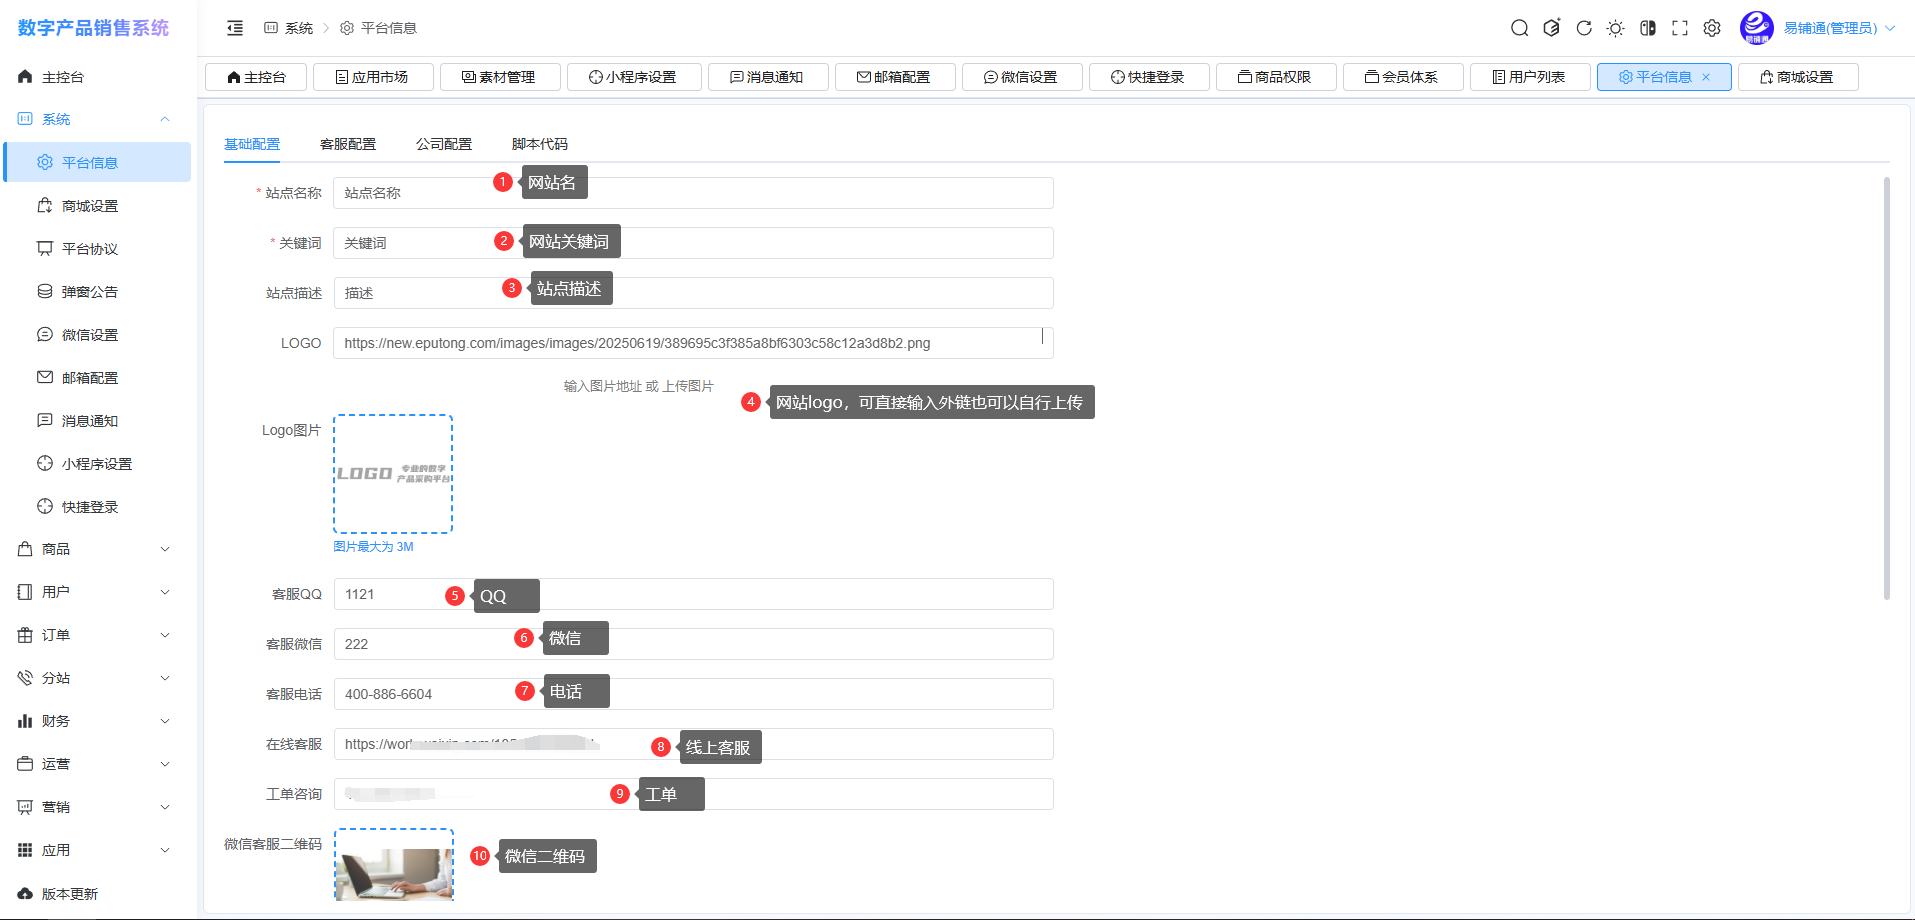The width and height of the screenshot is (1915, 920).
Task: Switch to the 脚本代码 tab
Action: coord(539,144)
